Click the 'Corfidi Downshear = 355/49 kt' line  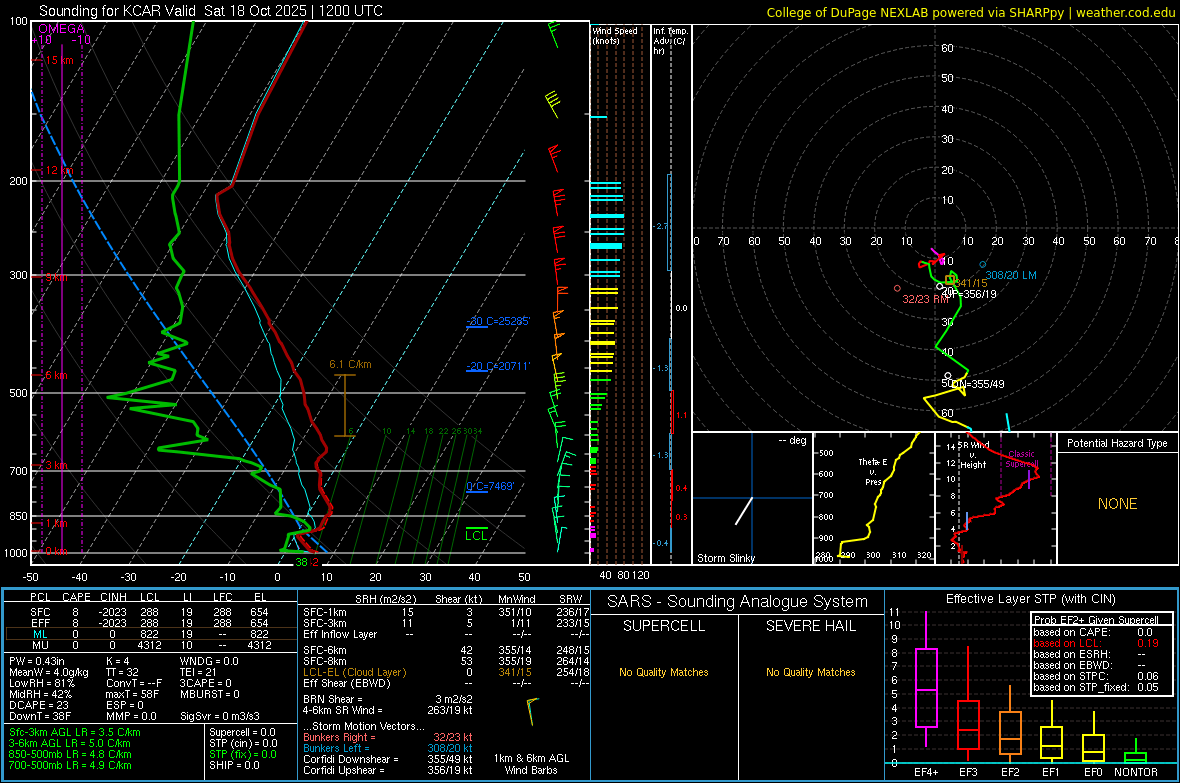pyautogui.click(x=388, y=760)
